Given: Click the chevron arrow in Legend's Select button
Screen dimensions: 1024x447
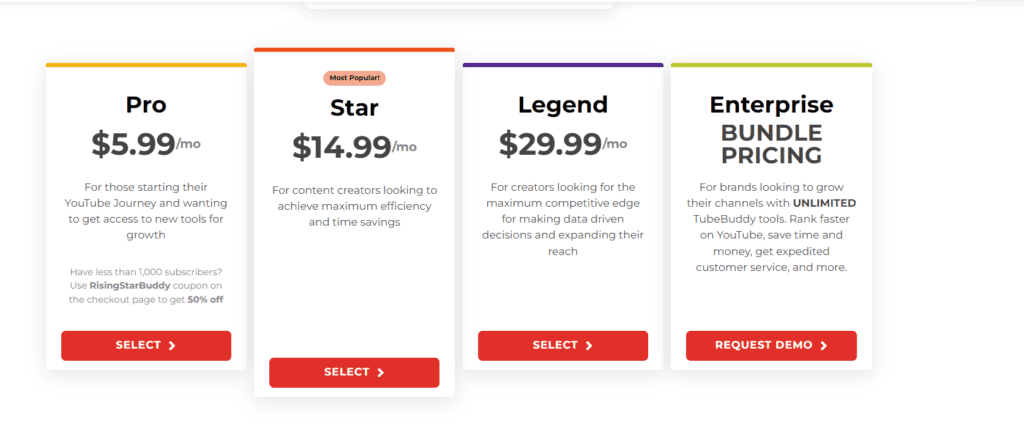Looking at the screenshot, I should coord(588,346).
